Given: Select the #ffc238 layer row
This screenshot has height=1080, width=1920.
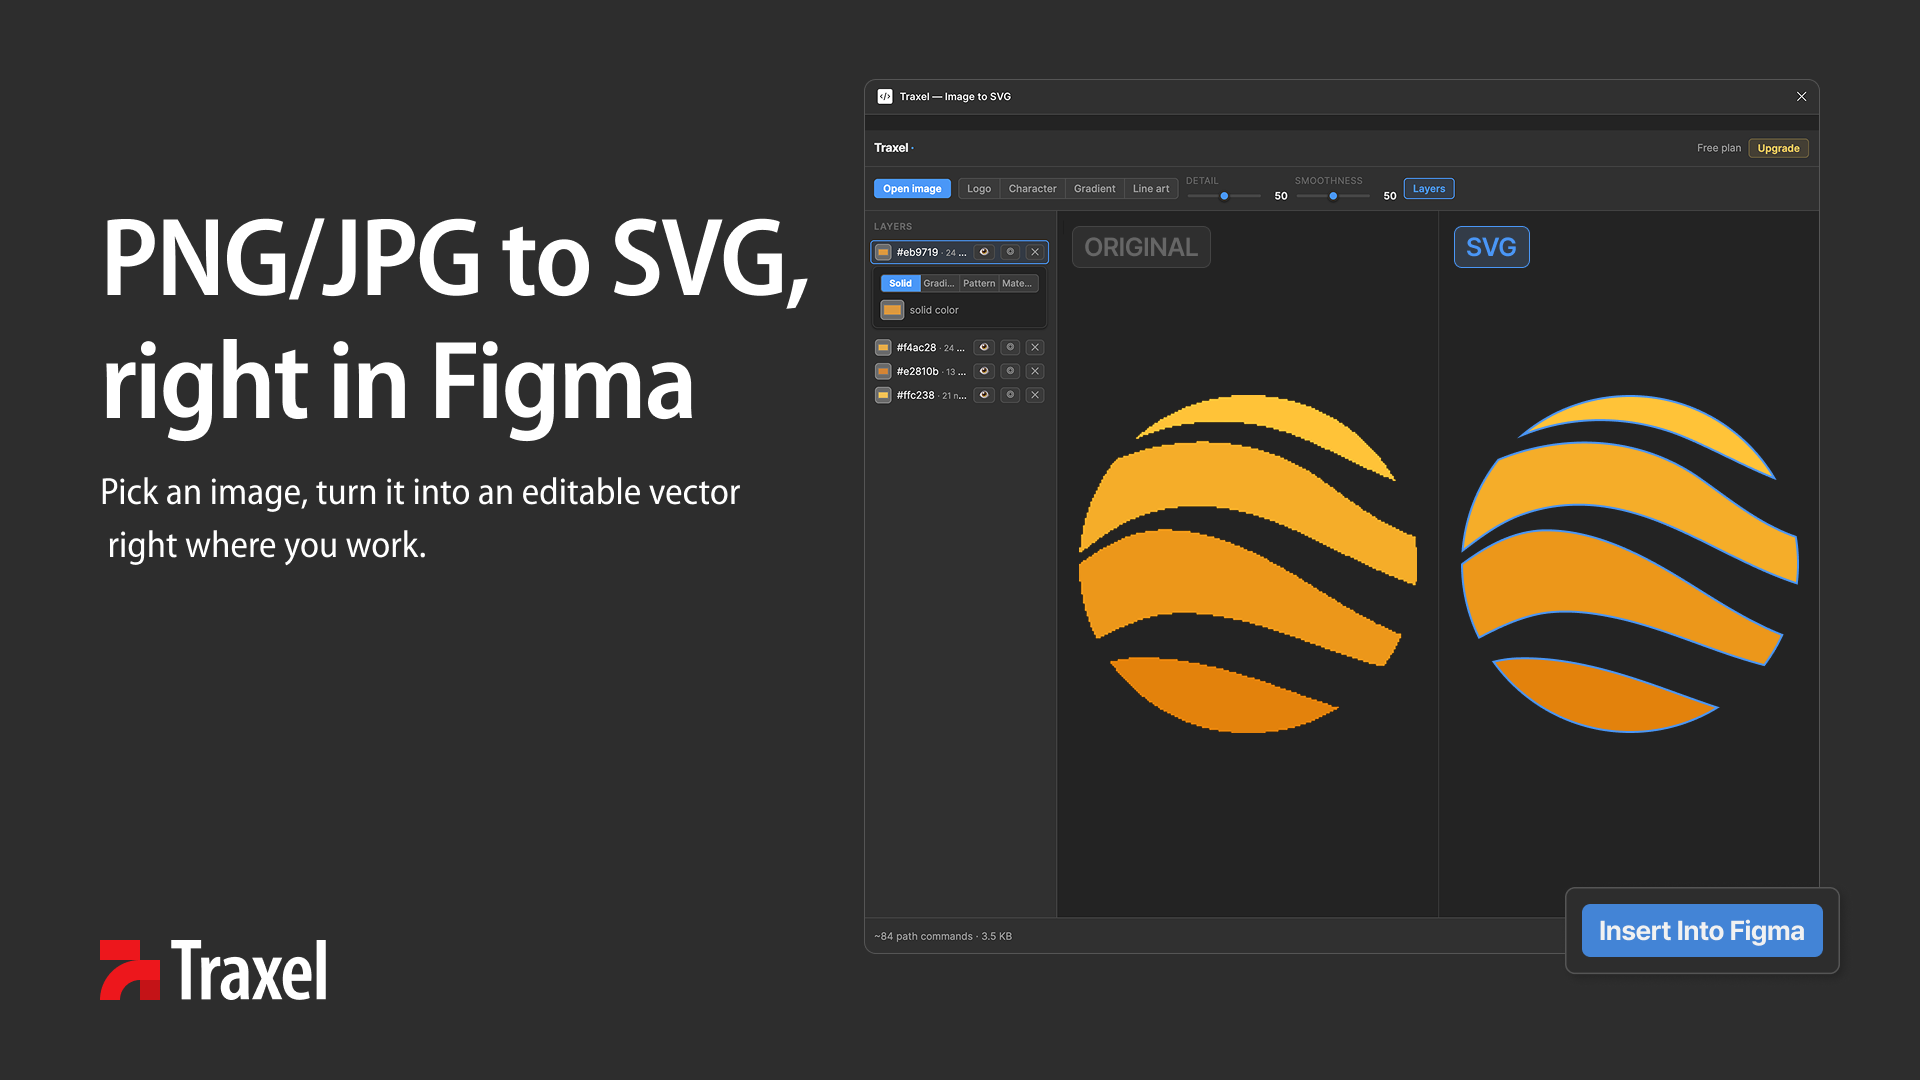Looking at the screenshot, I should click(959, 395).
